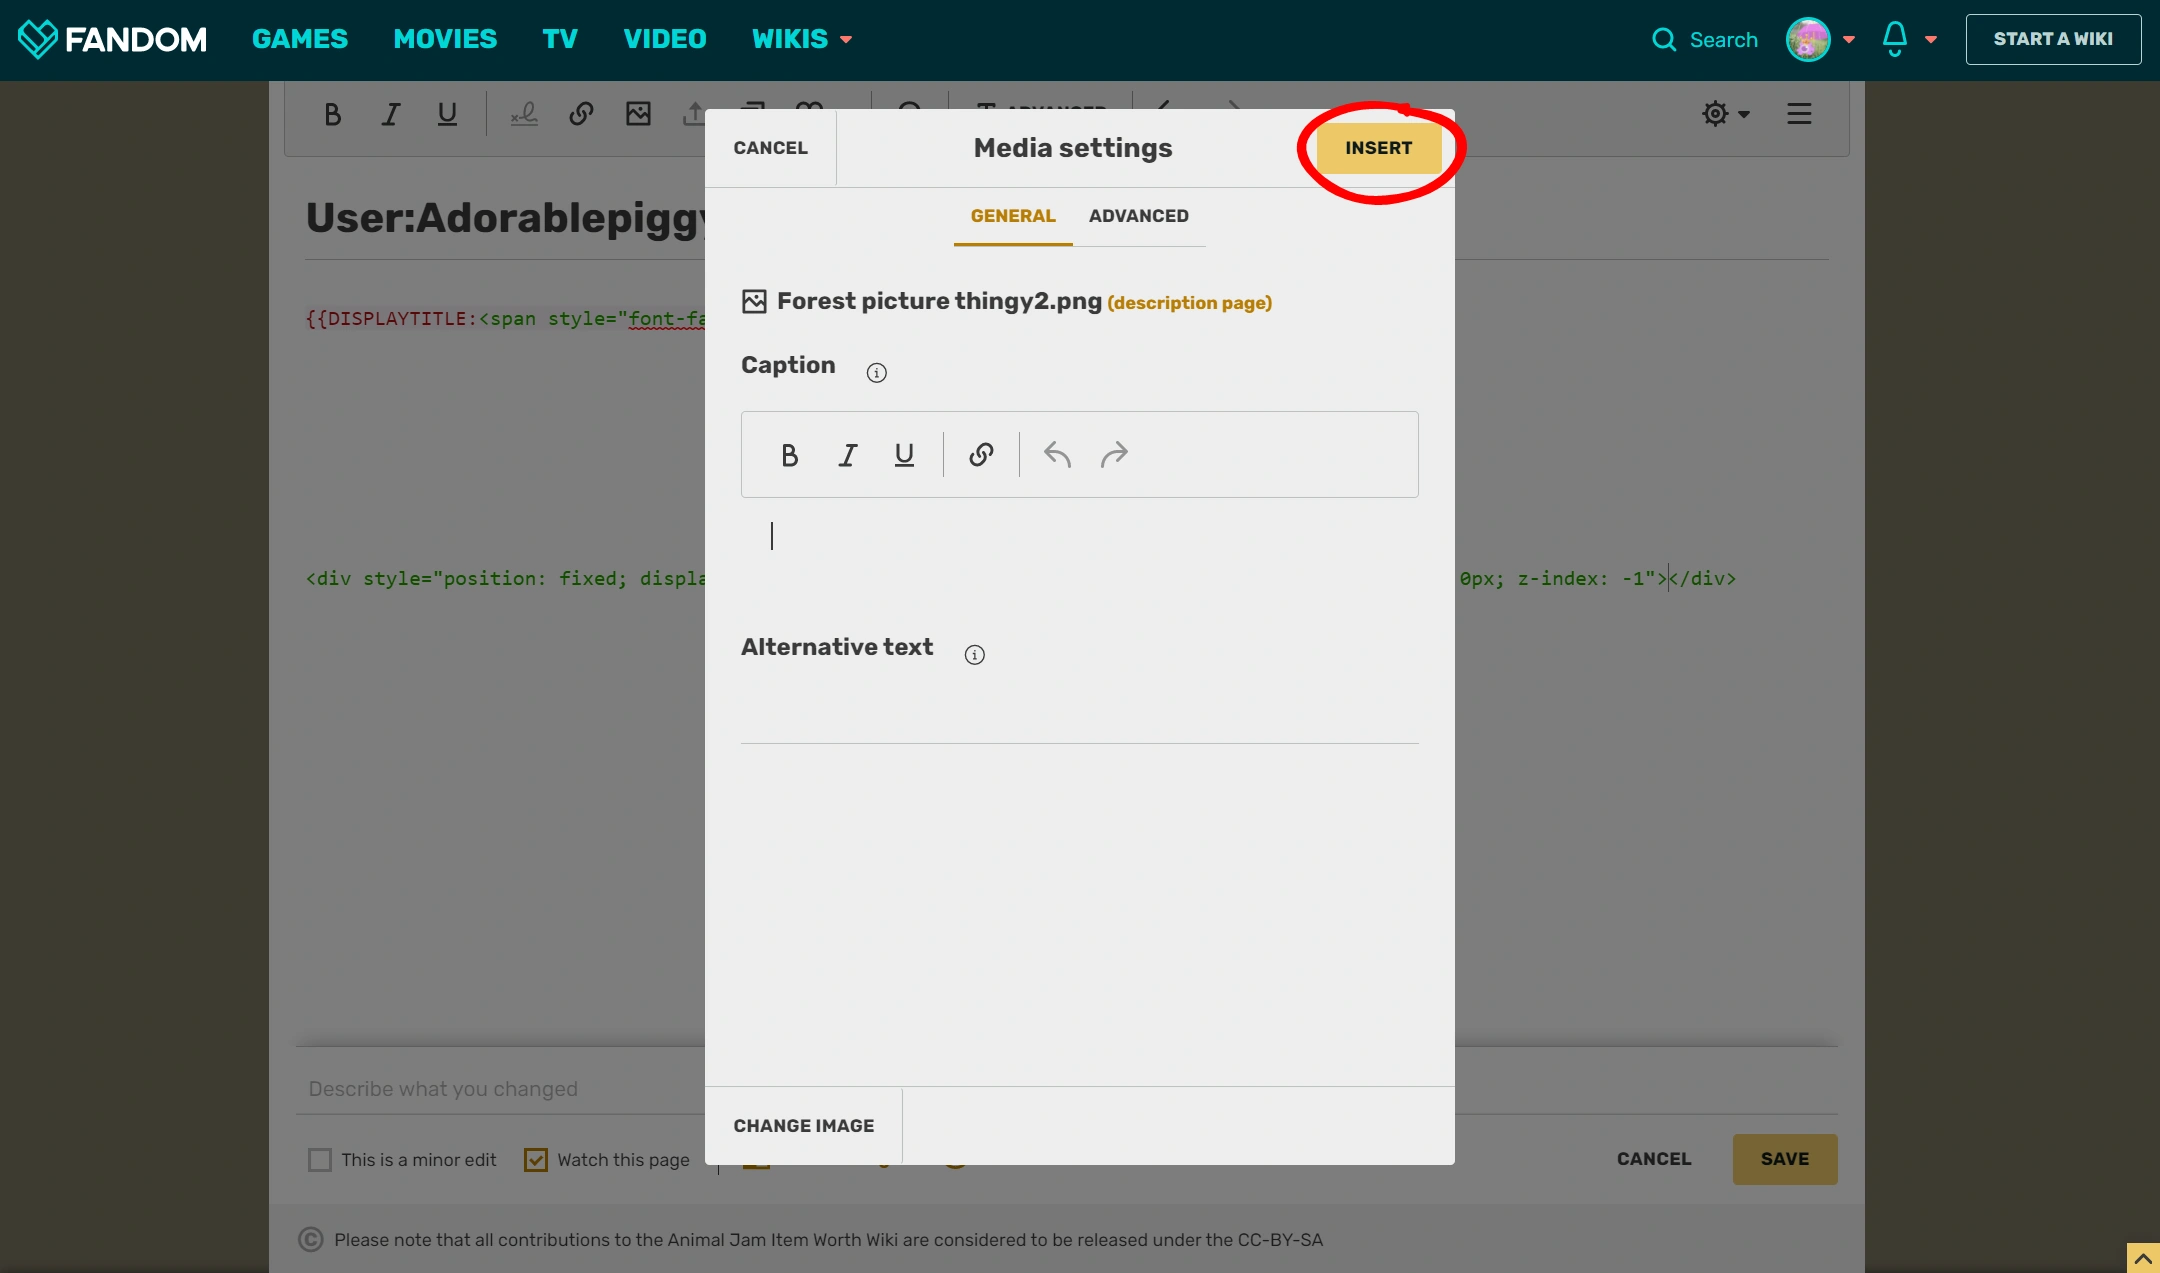
Task: Open the notifications bell
Action: [x=1894, y=39]
